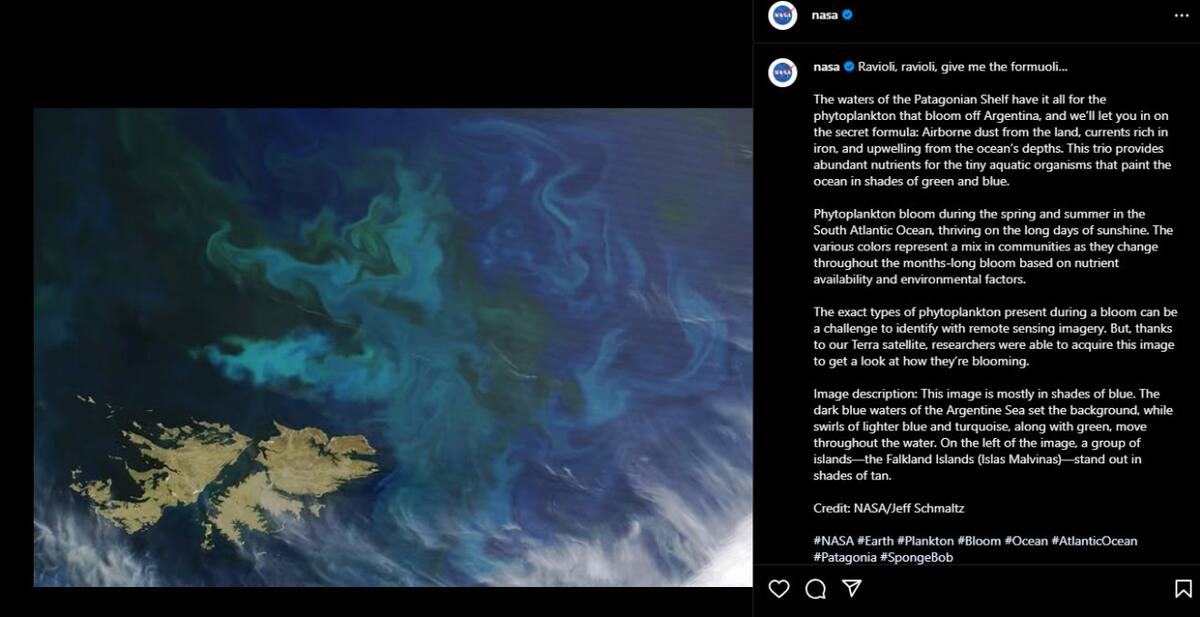
Task: Click the NASA avatar beside the caption text
Action: point(782,68)
